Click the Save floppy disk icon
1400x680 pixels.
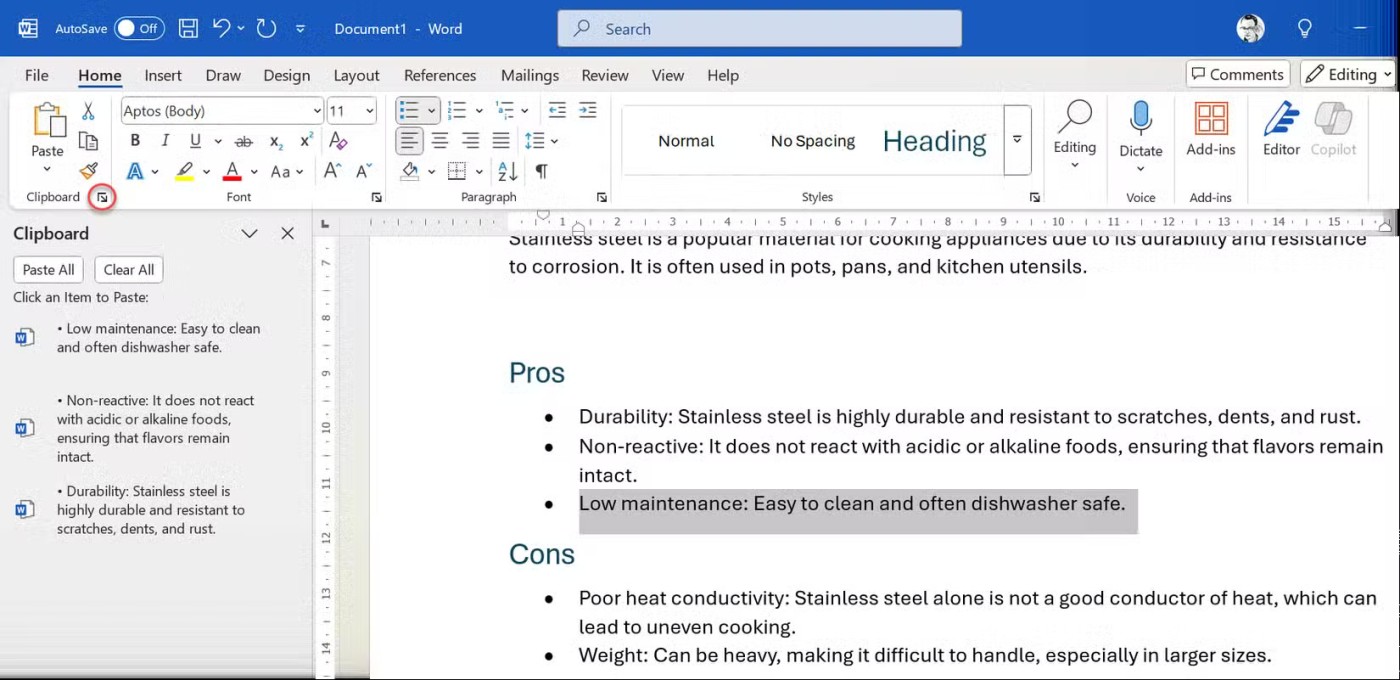(x=188, y=29)
